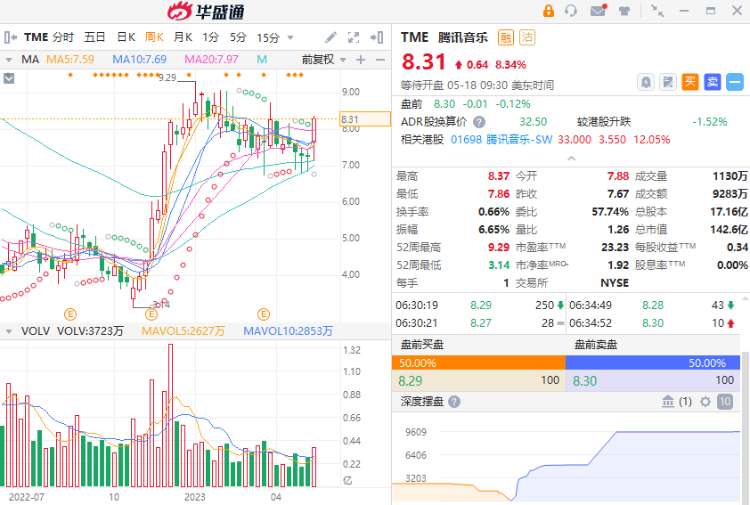Click the 盘前卖盘 header
Screen dimensions: 750x505
596,344
